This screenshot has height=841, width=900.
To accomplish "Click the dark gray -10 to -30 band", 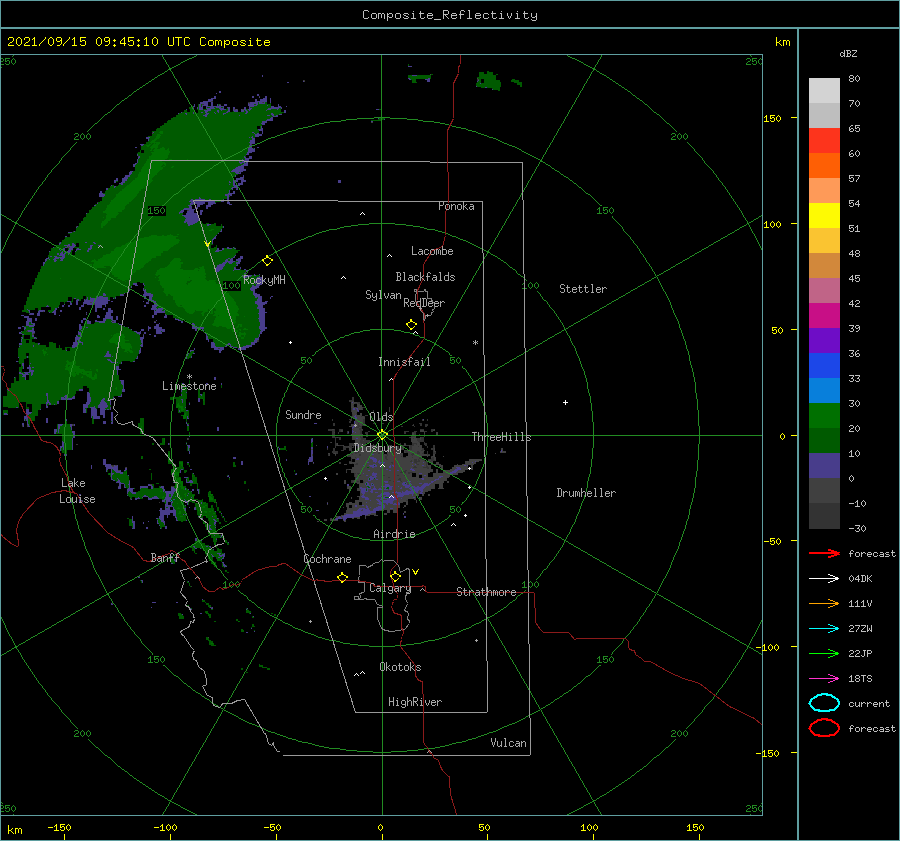I will click(824, 516).
